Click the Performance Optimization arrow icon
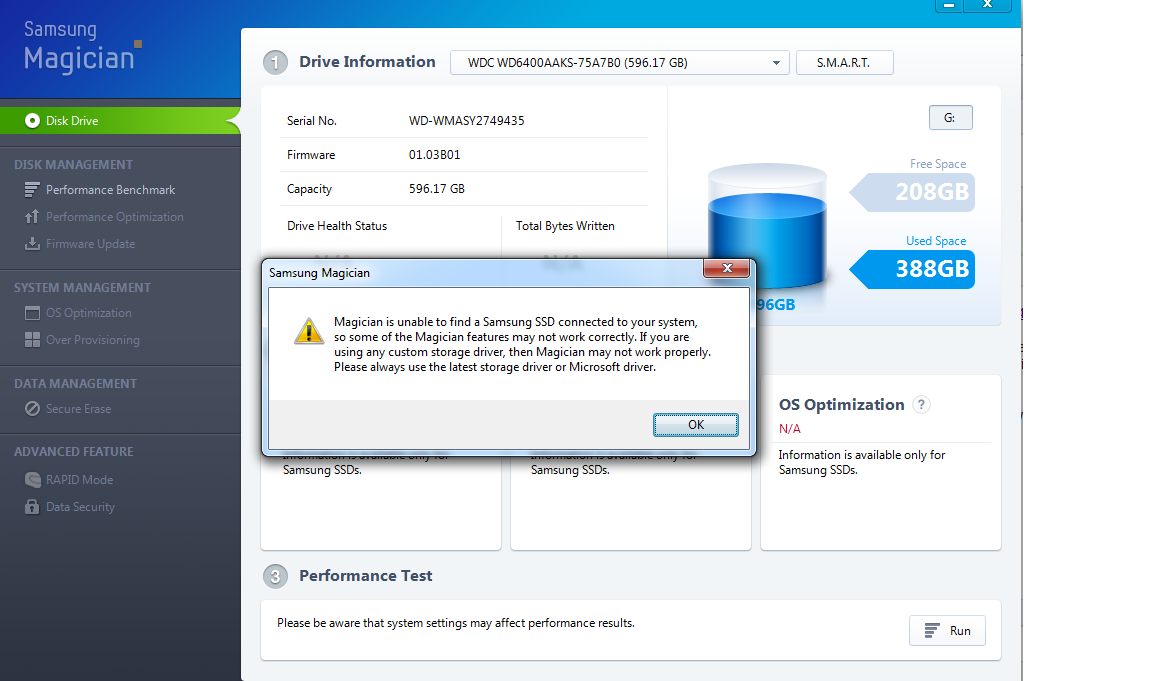1152x681 pixels. tap(32, 217)
